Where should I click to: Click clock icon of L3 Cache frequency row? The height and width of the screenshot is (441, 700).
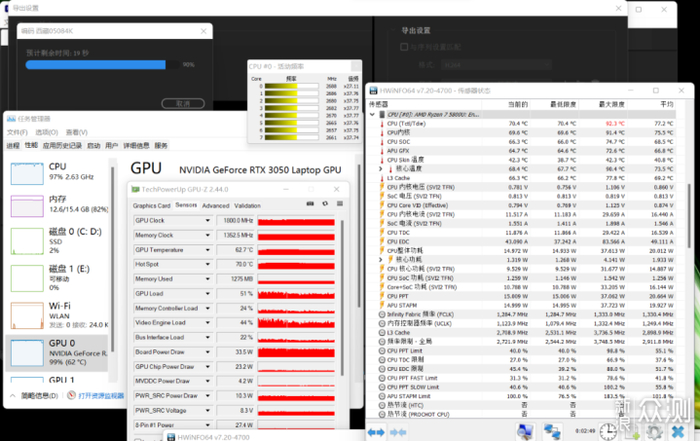click(382, 333)
